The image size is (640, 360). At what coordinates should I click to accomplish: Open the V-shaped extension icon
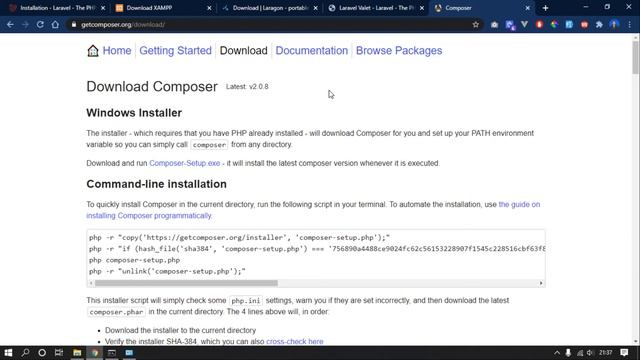click(x=524, y=24)
